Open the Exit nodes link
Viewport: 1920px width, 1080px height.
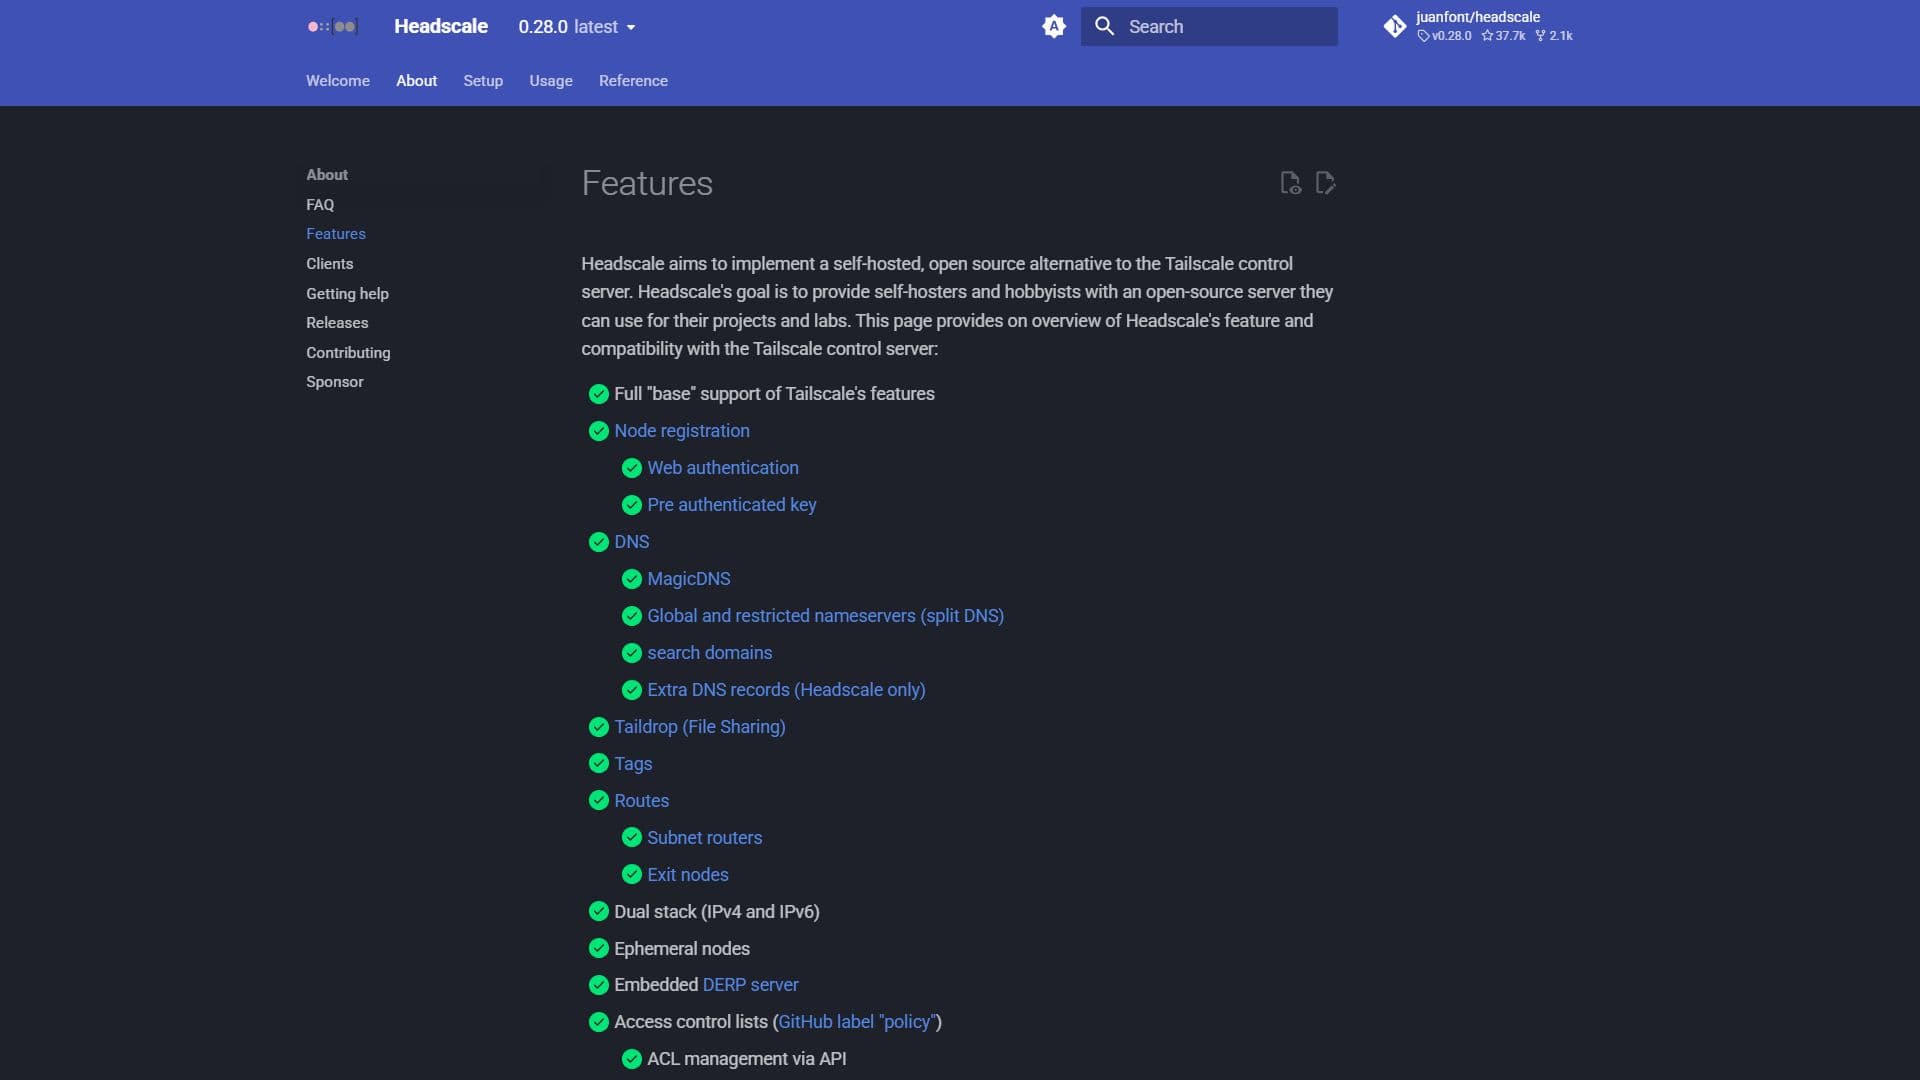688,875
